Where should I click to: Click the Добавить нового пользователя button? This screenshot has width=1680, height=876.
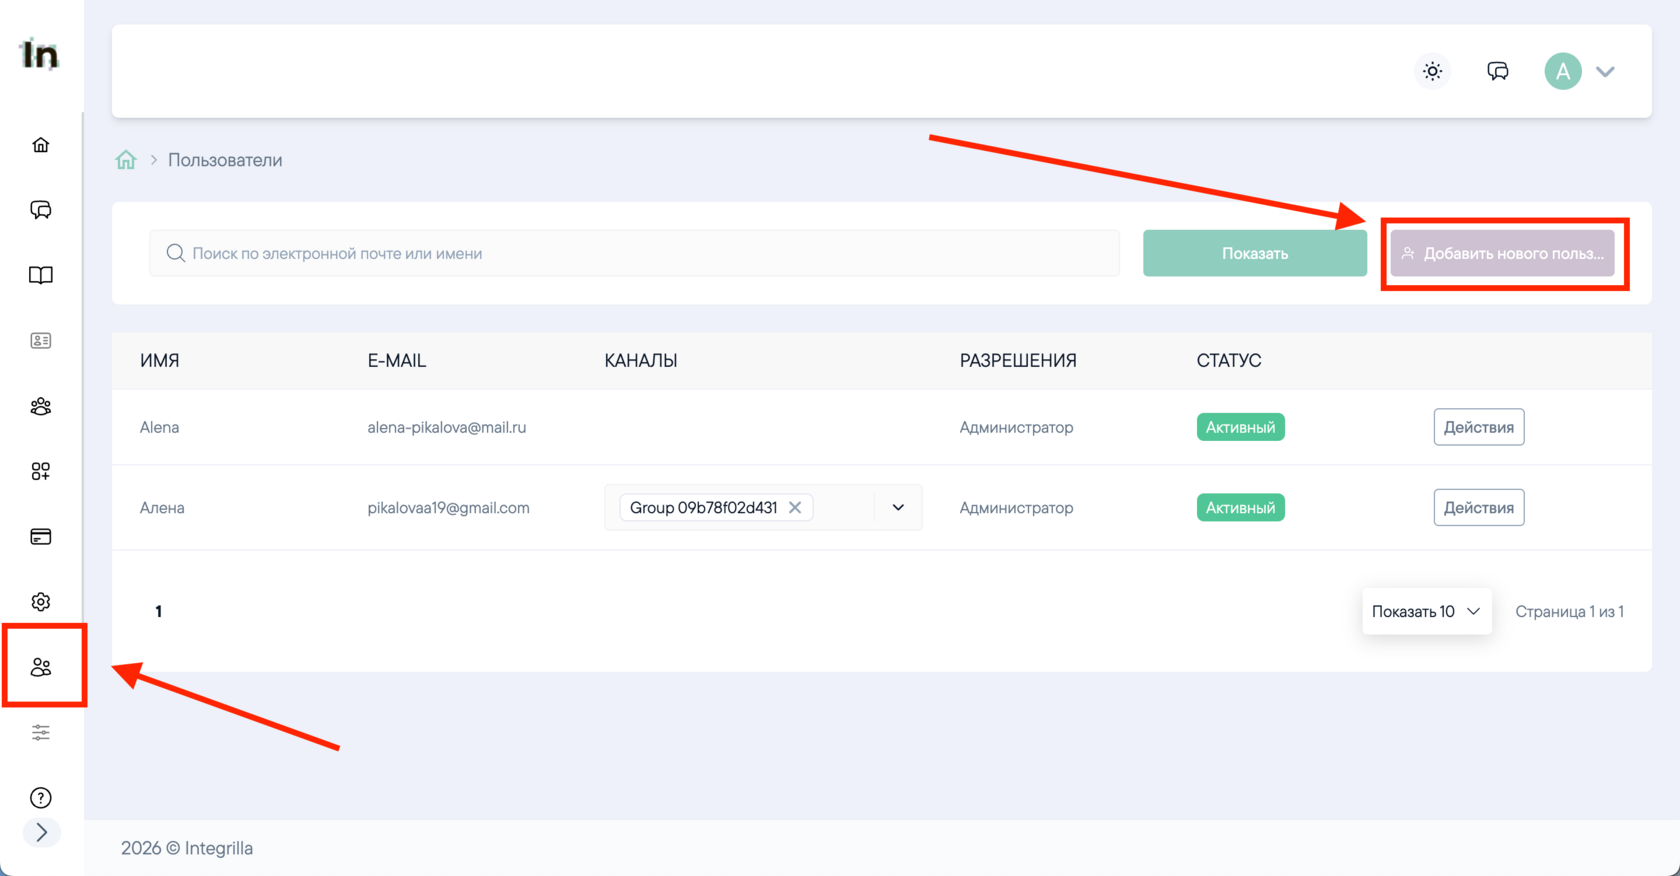pos(1502,253)
